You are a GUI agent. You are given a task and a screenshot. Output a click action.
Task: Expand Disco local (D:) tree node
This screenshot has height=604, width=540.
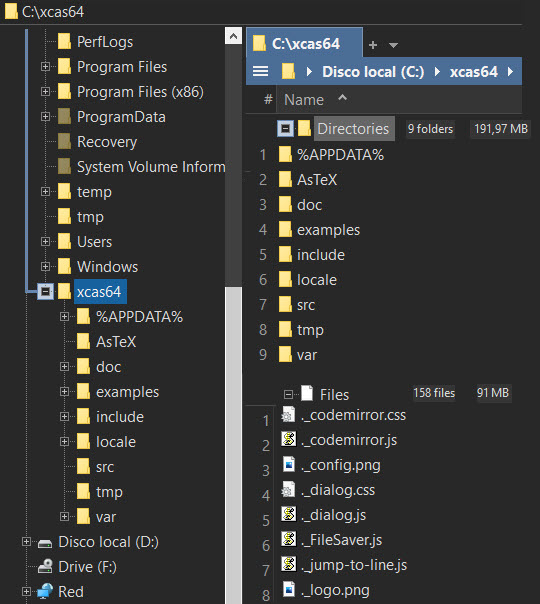(26, 542)
